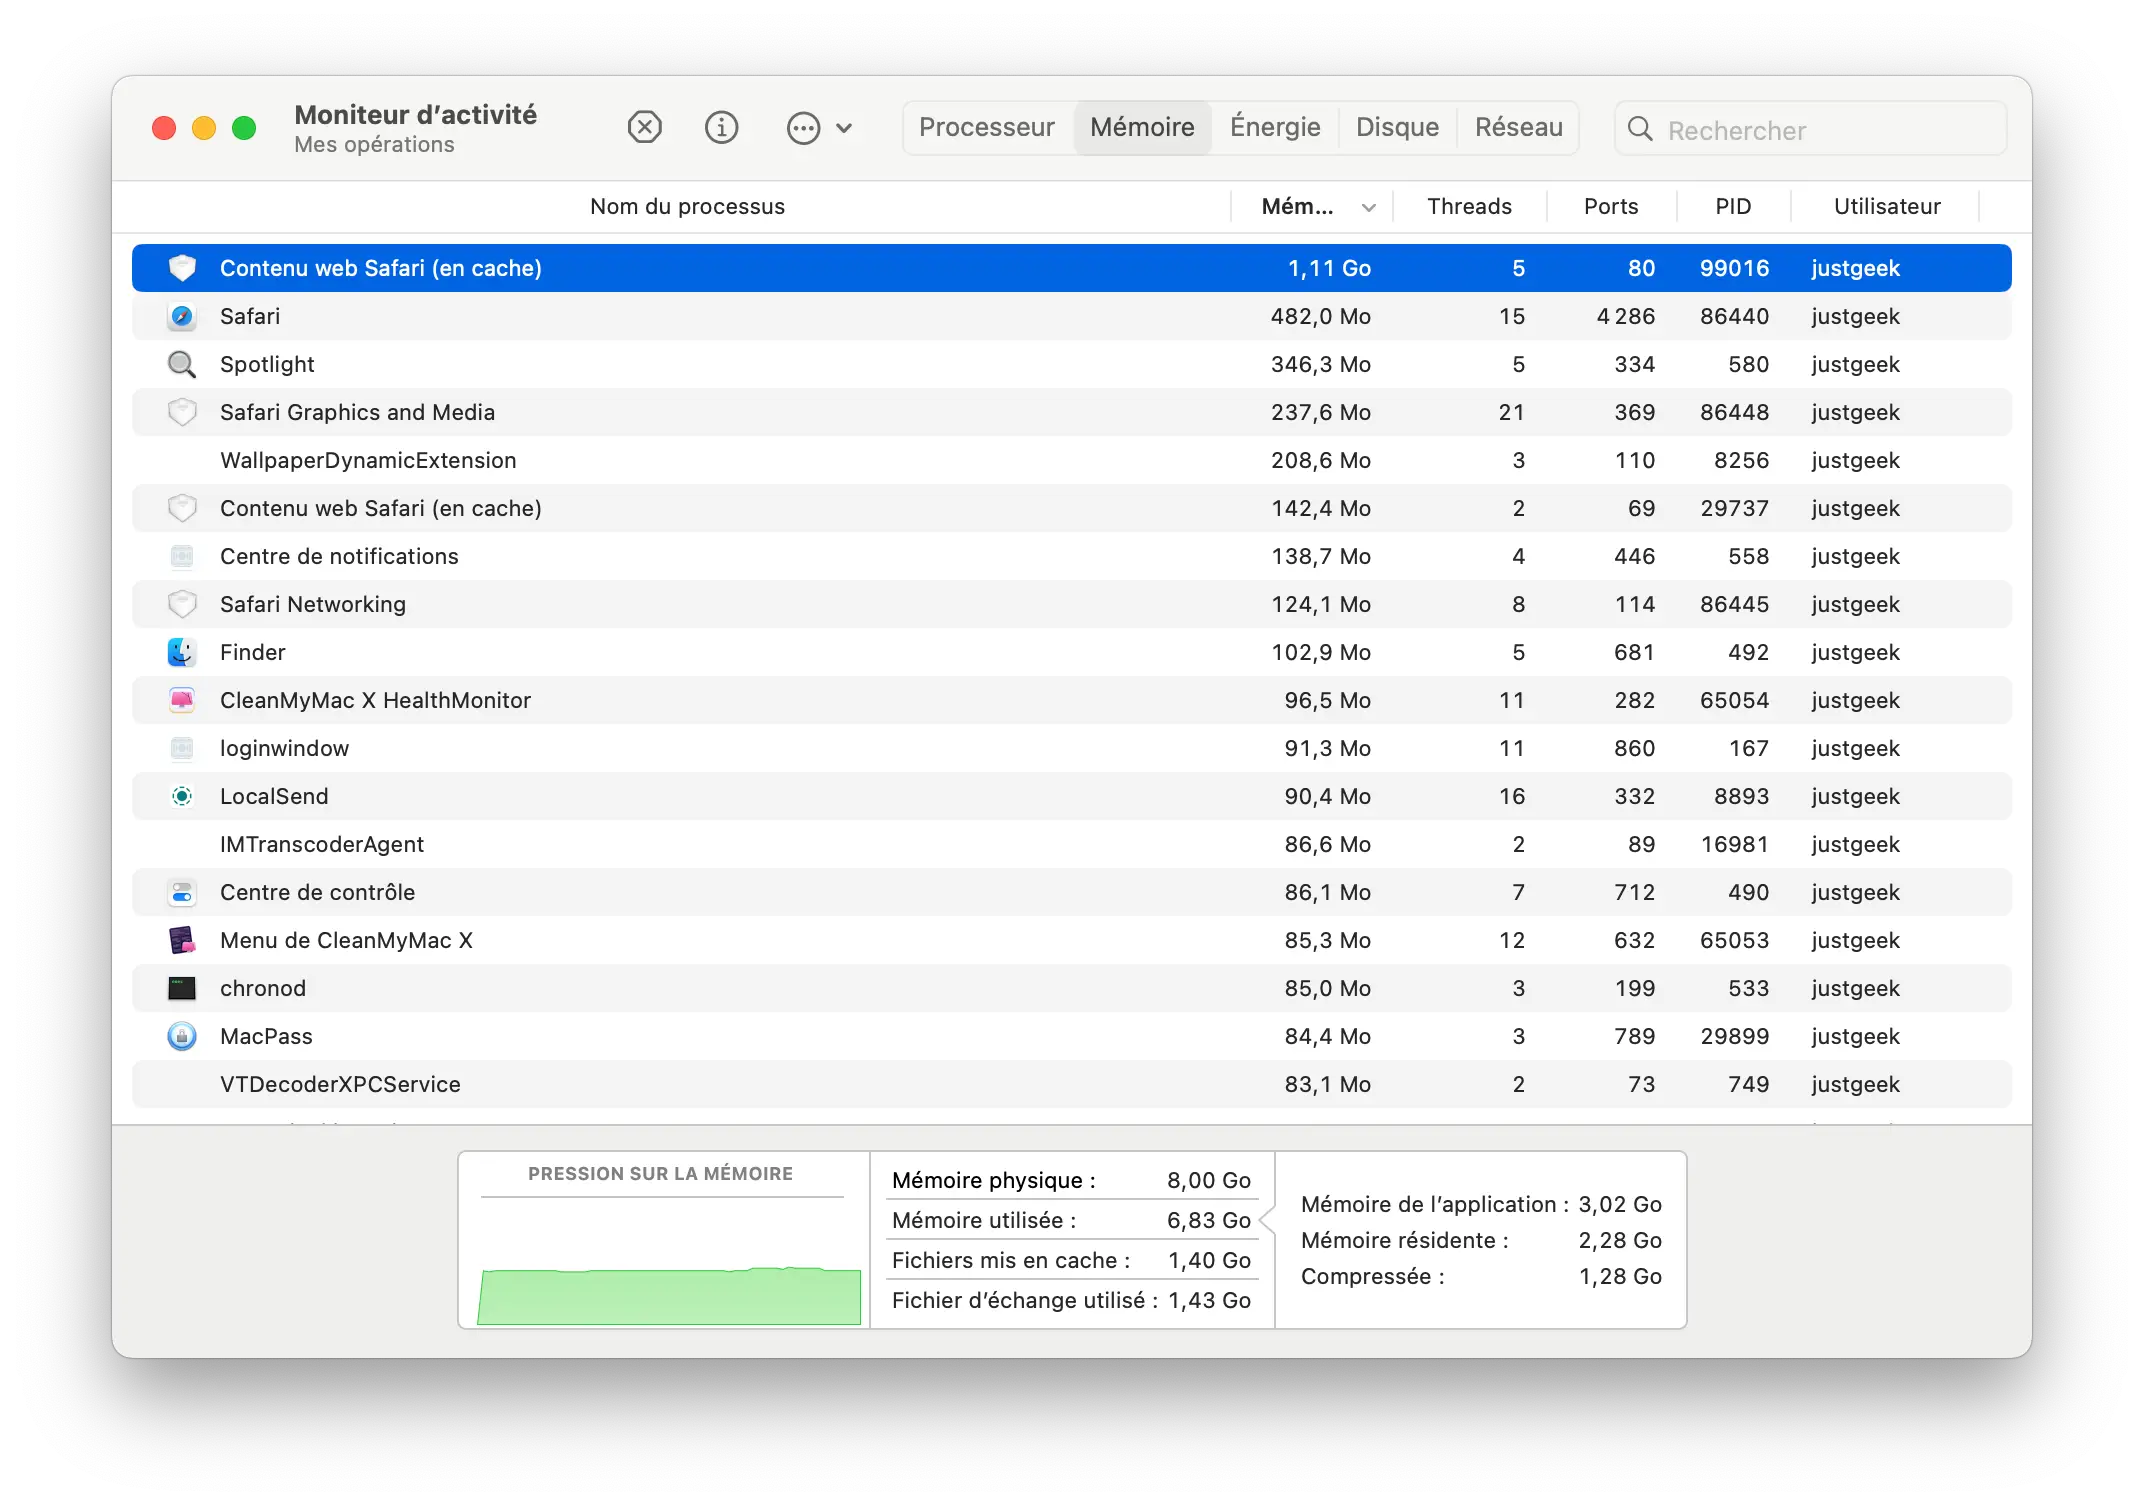This screenshot has width=2144, height=1506.
Task: Switch to the Processeur tab
Action: tap(987, 128)
